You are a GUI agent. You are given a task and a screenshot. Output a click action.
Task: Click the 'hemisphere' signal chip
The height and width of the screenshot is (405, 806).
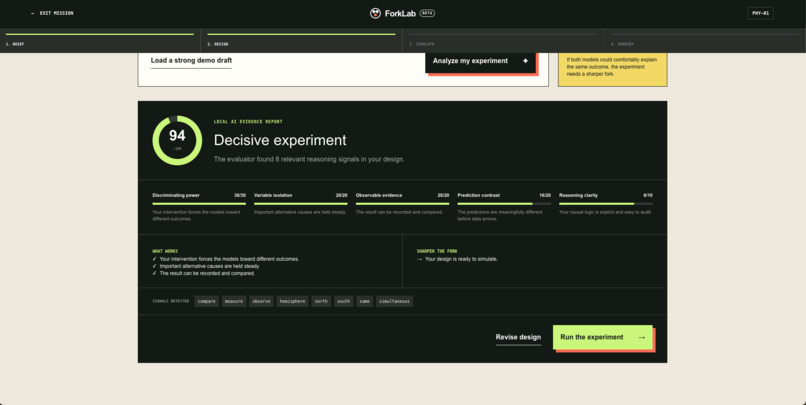tap(292, 302)
